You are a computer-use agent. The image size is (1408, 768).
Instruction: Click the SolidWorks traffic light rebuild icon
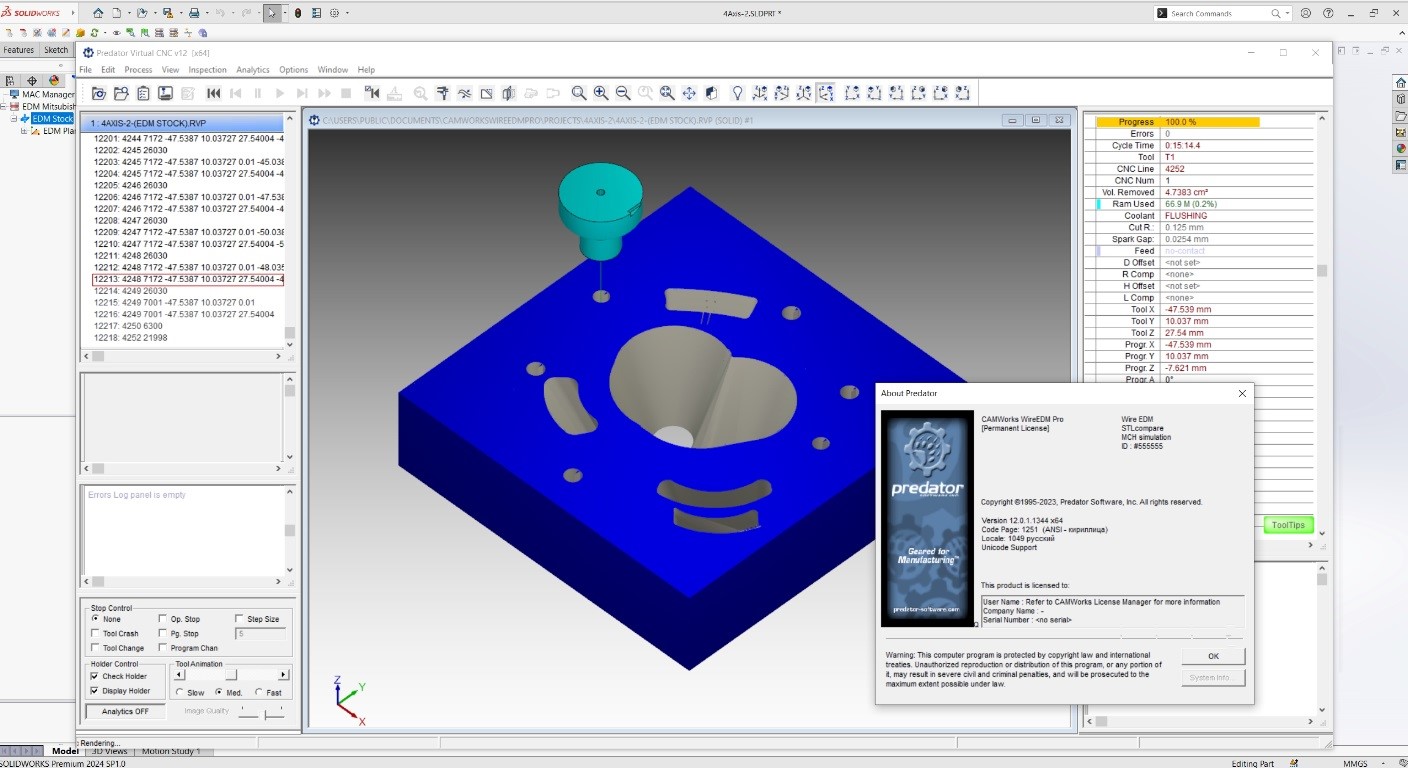tap(298, 13)
